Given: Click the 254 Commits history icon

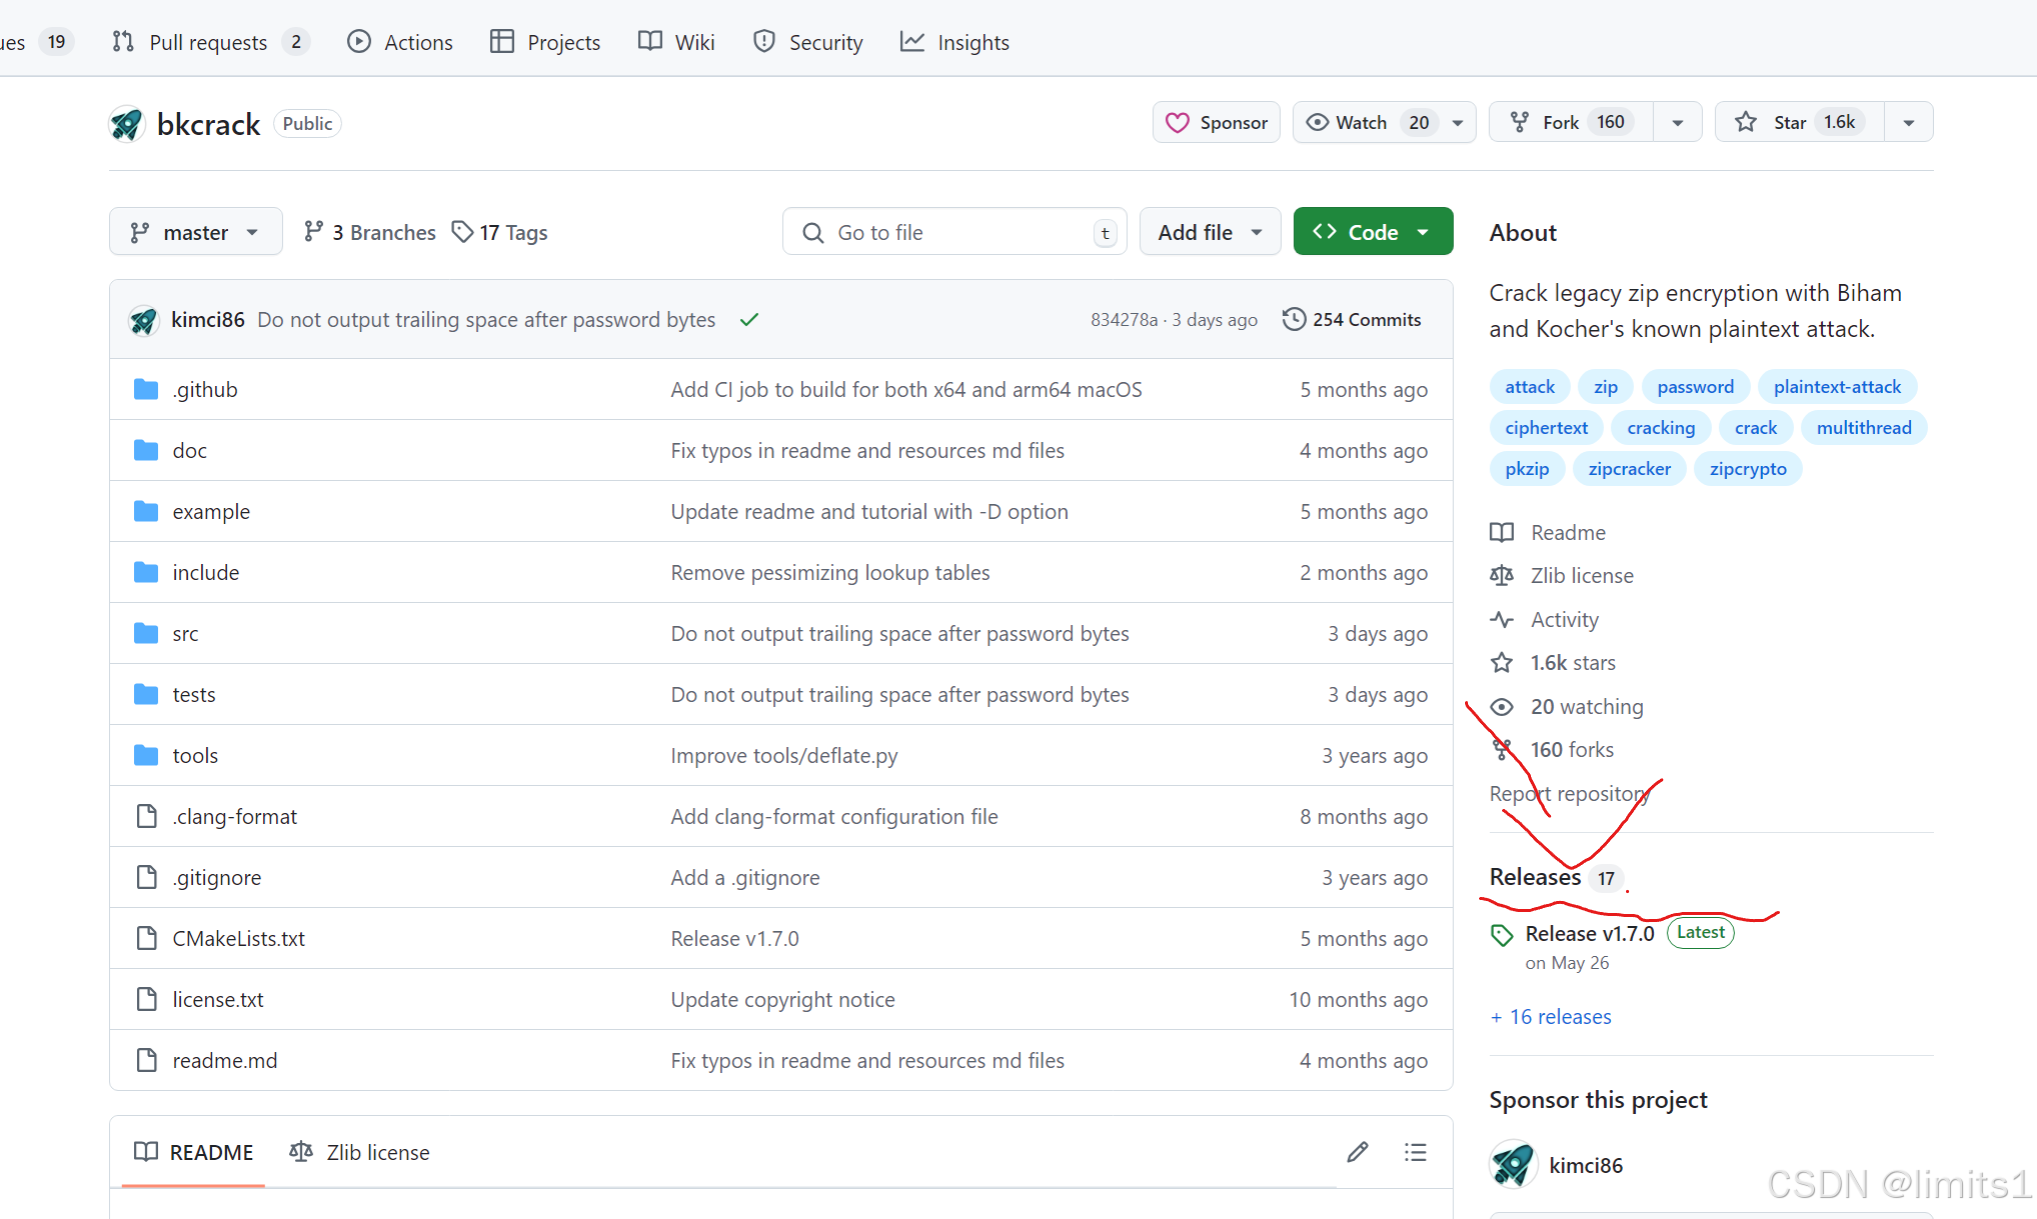Looking at the screenshot, I should pyautogui.click(x=1294, y=319).
